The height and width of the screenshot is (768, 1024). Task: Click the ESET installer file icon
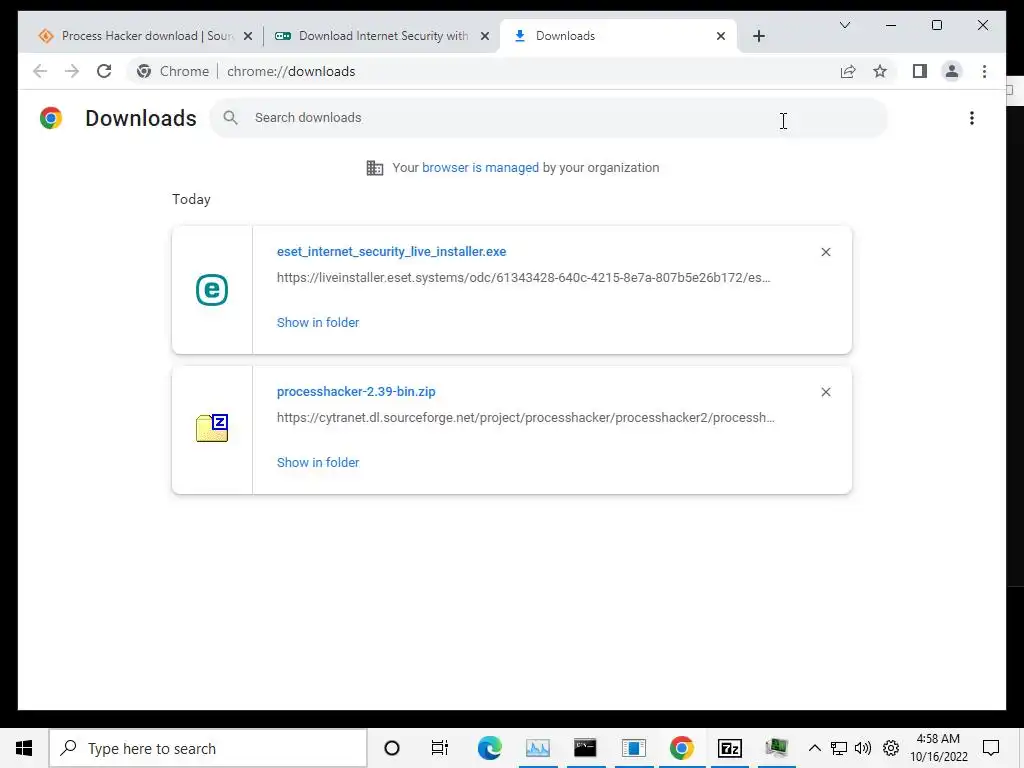coord(212,289)
